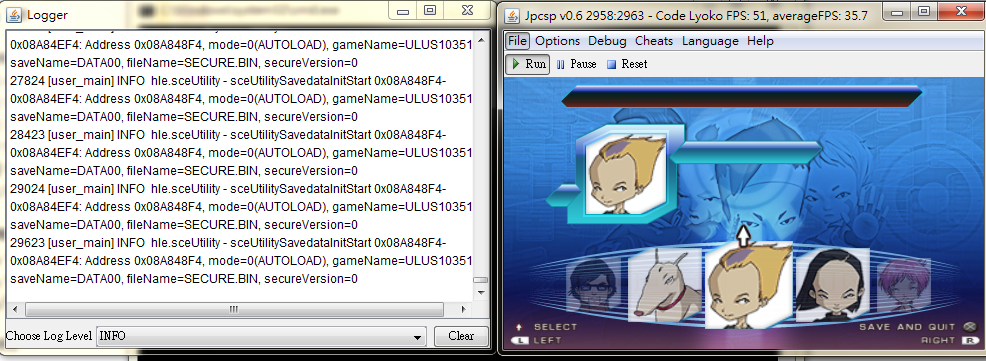Click the Java icon in Logger title bar

tap(14, 14)
